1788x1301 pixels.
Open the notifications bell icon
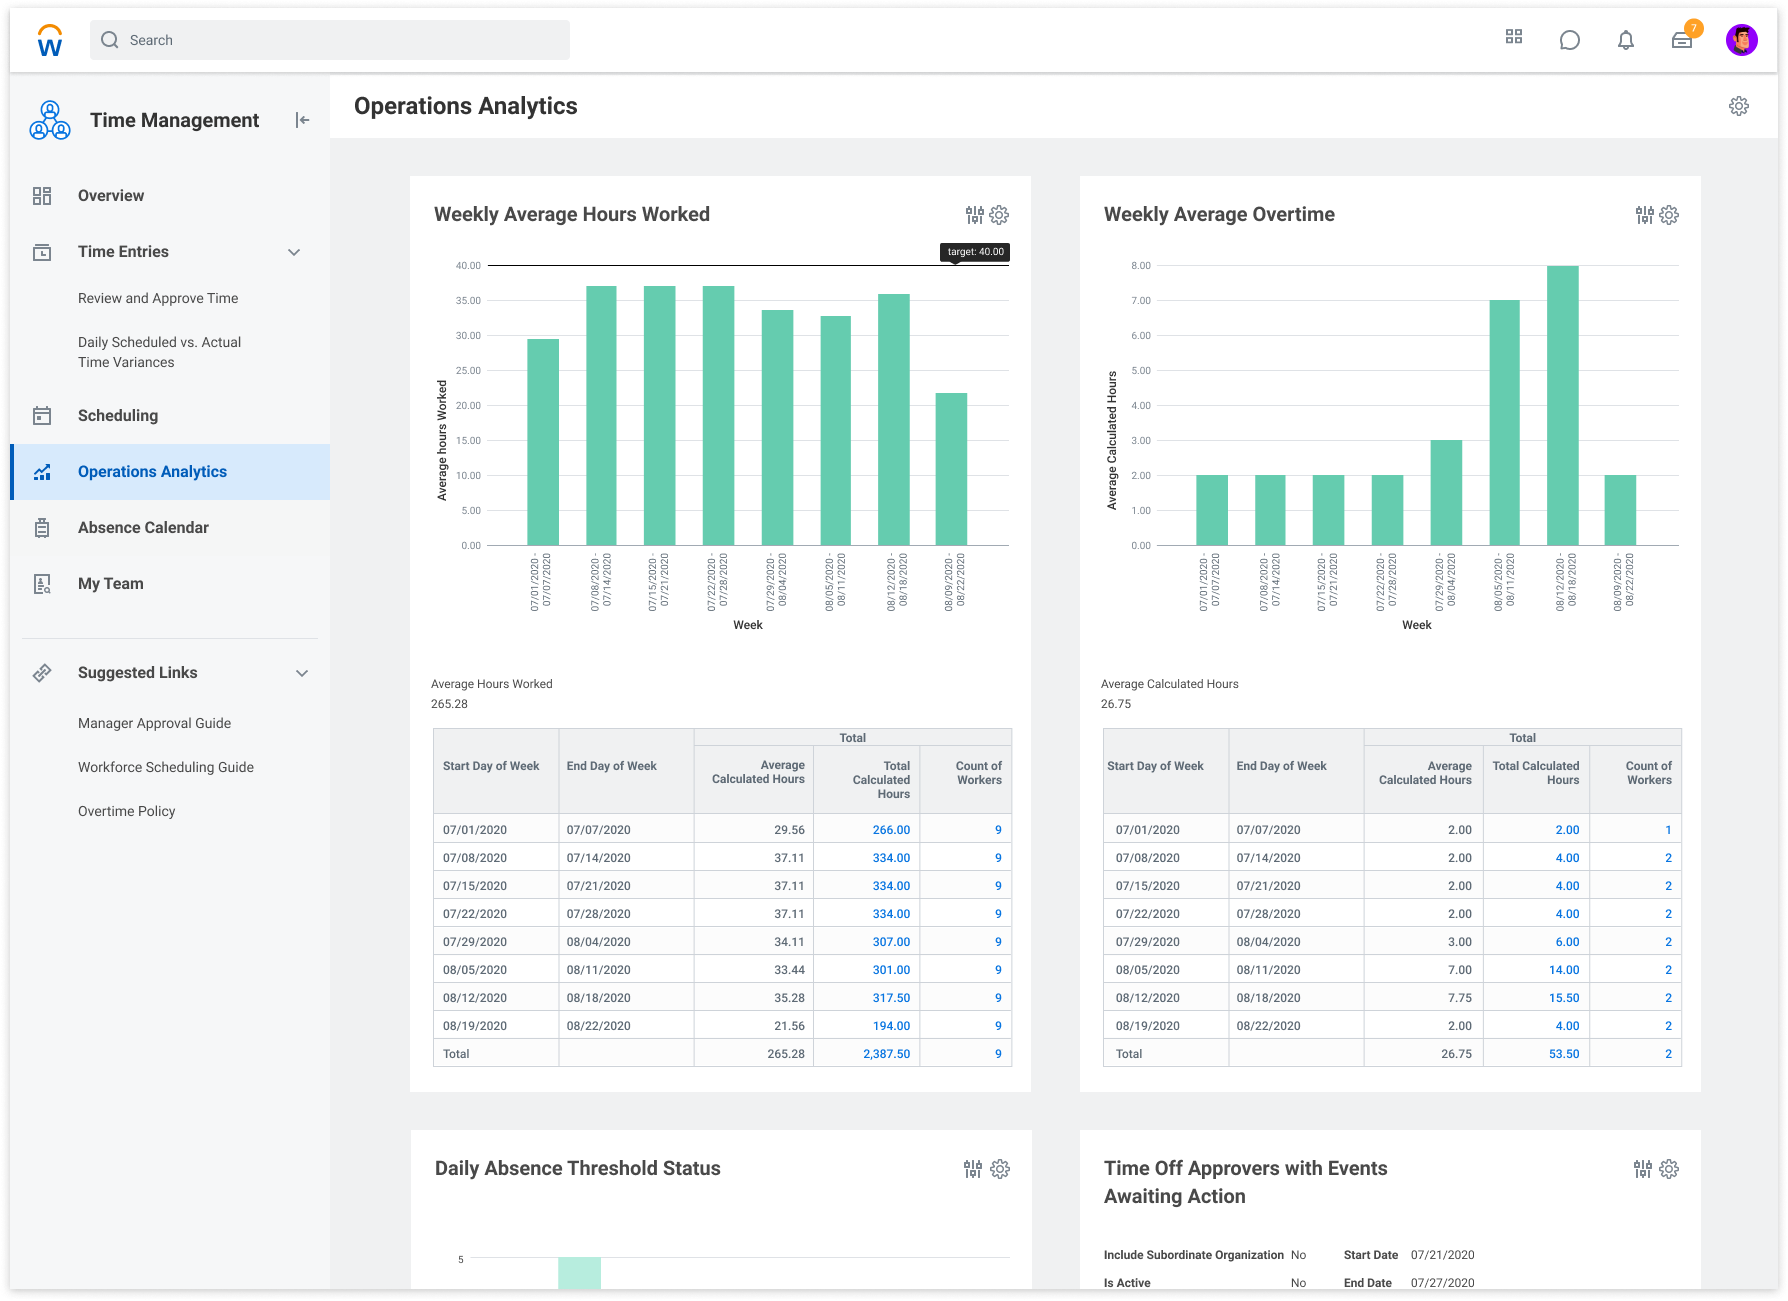[1624, 40]
